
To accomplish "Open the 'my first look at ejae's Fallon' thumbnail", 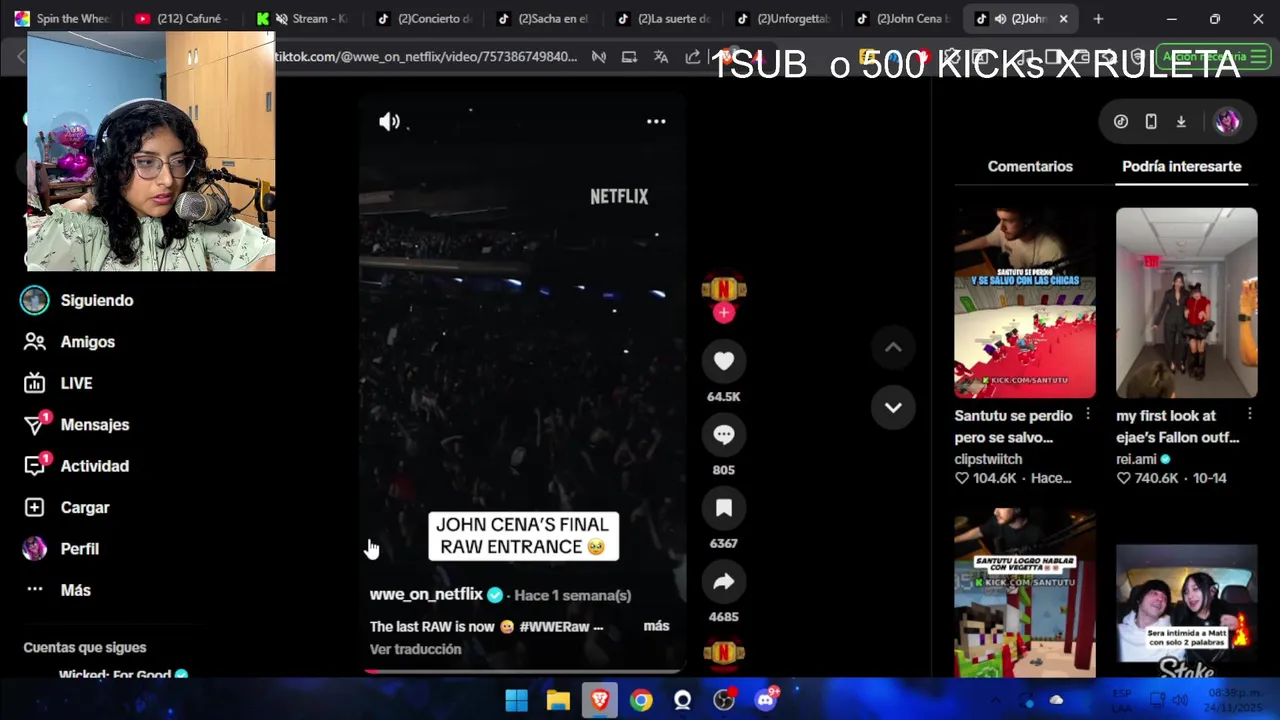I will click(1186, 303).
